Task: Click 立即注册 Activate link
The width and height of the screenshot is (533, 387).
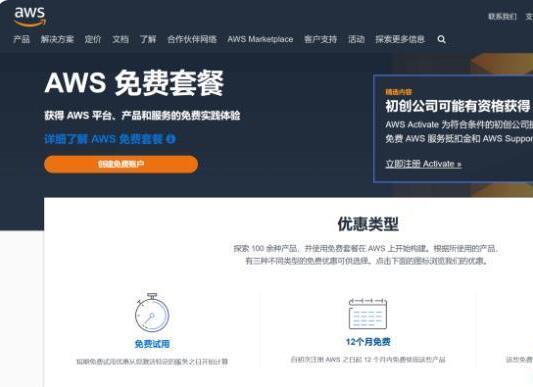Action: [424, 164]
